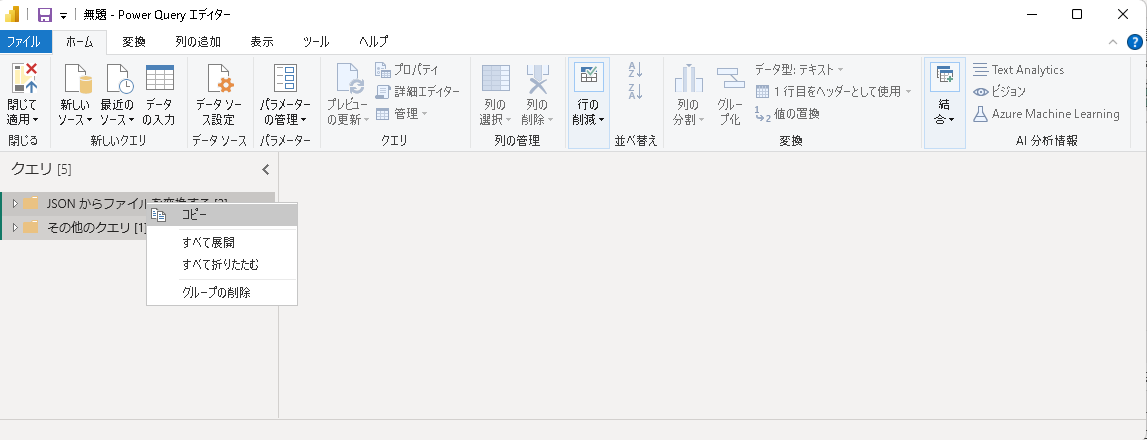Open the データ型: テキスト dropdown
The image size is (1147, 440).
[x=799, y=70]
